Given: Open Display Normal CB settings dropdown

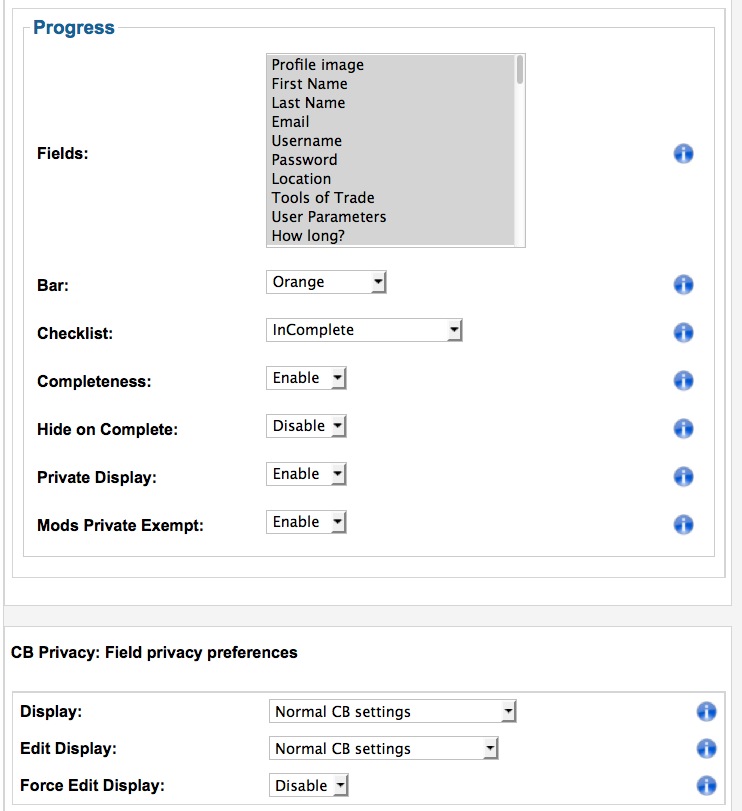Looking at the screenshot, I should pos(392,712).
